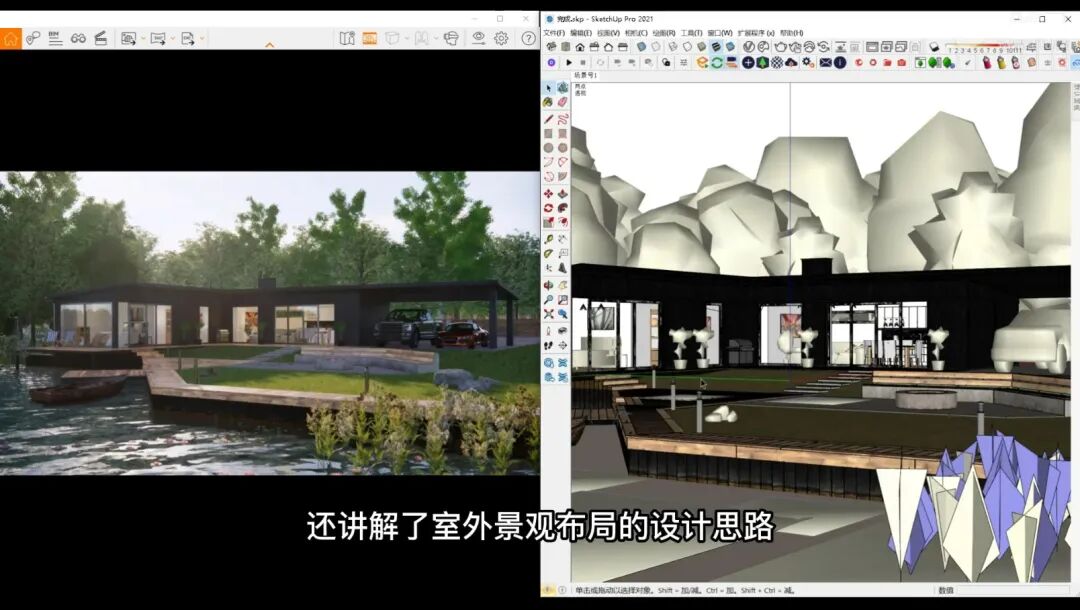
Task: Click the red camera icon in toolbar
Action: coord(902,63)
